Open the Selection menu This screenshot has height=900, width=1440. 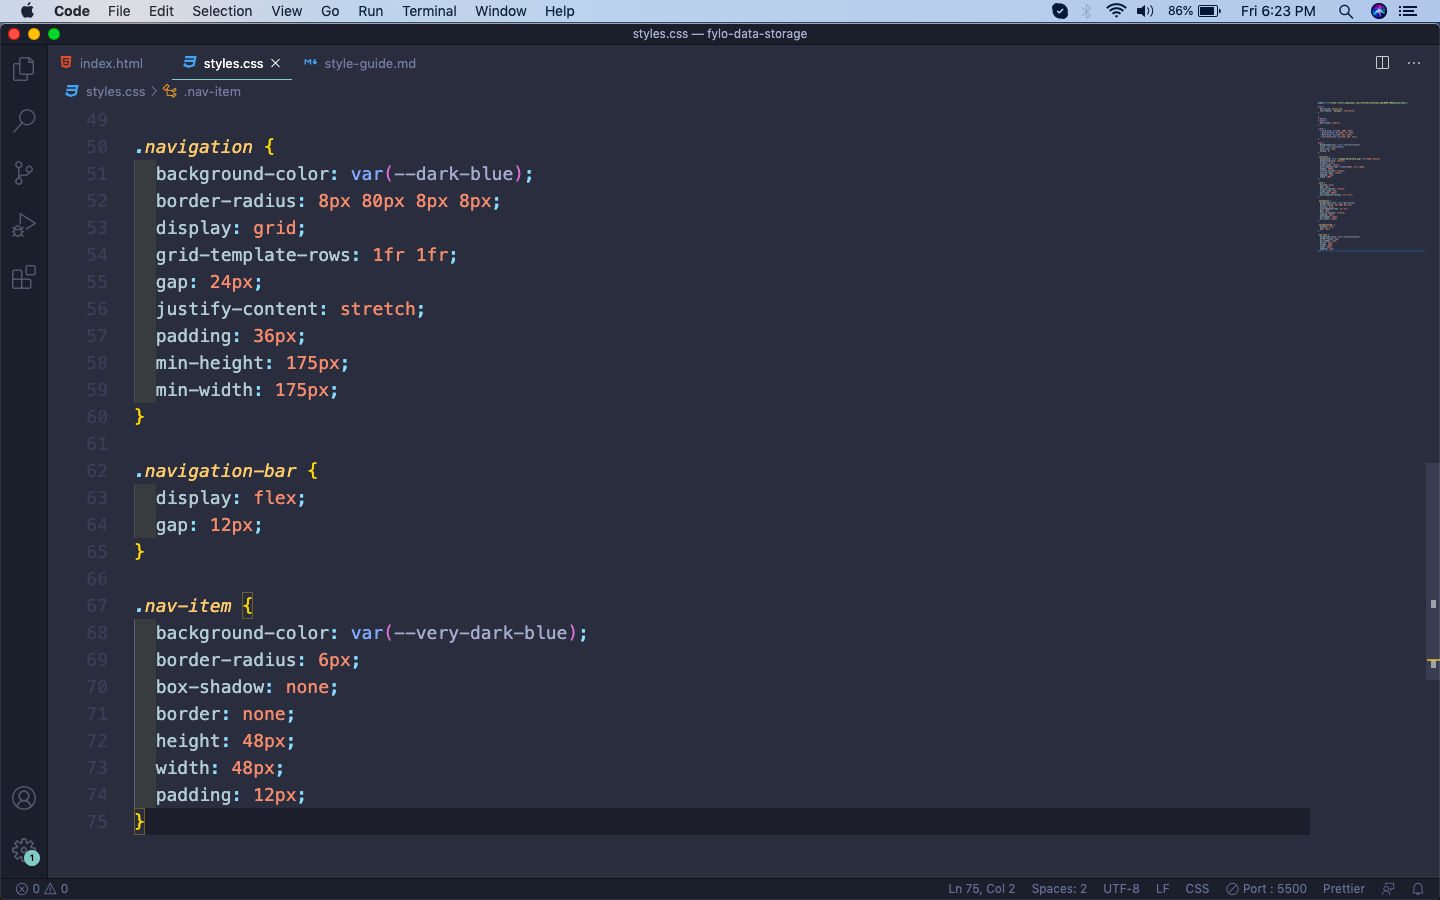click(222, 11)
